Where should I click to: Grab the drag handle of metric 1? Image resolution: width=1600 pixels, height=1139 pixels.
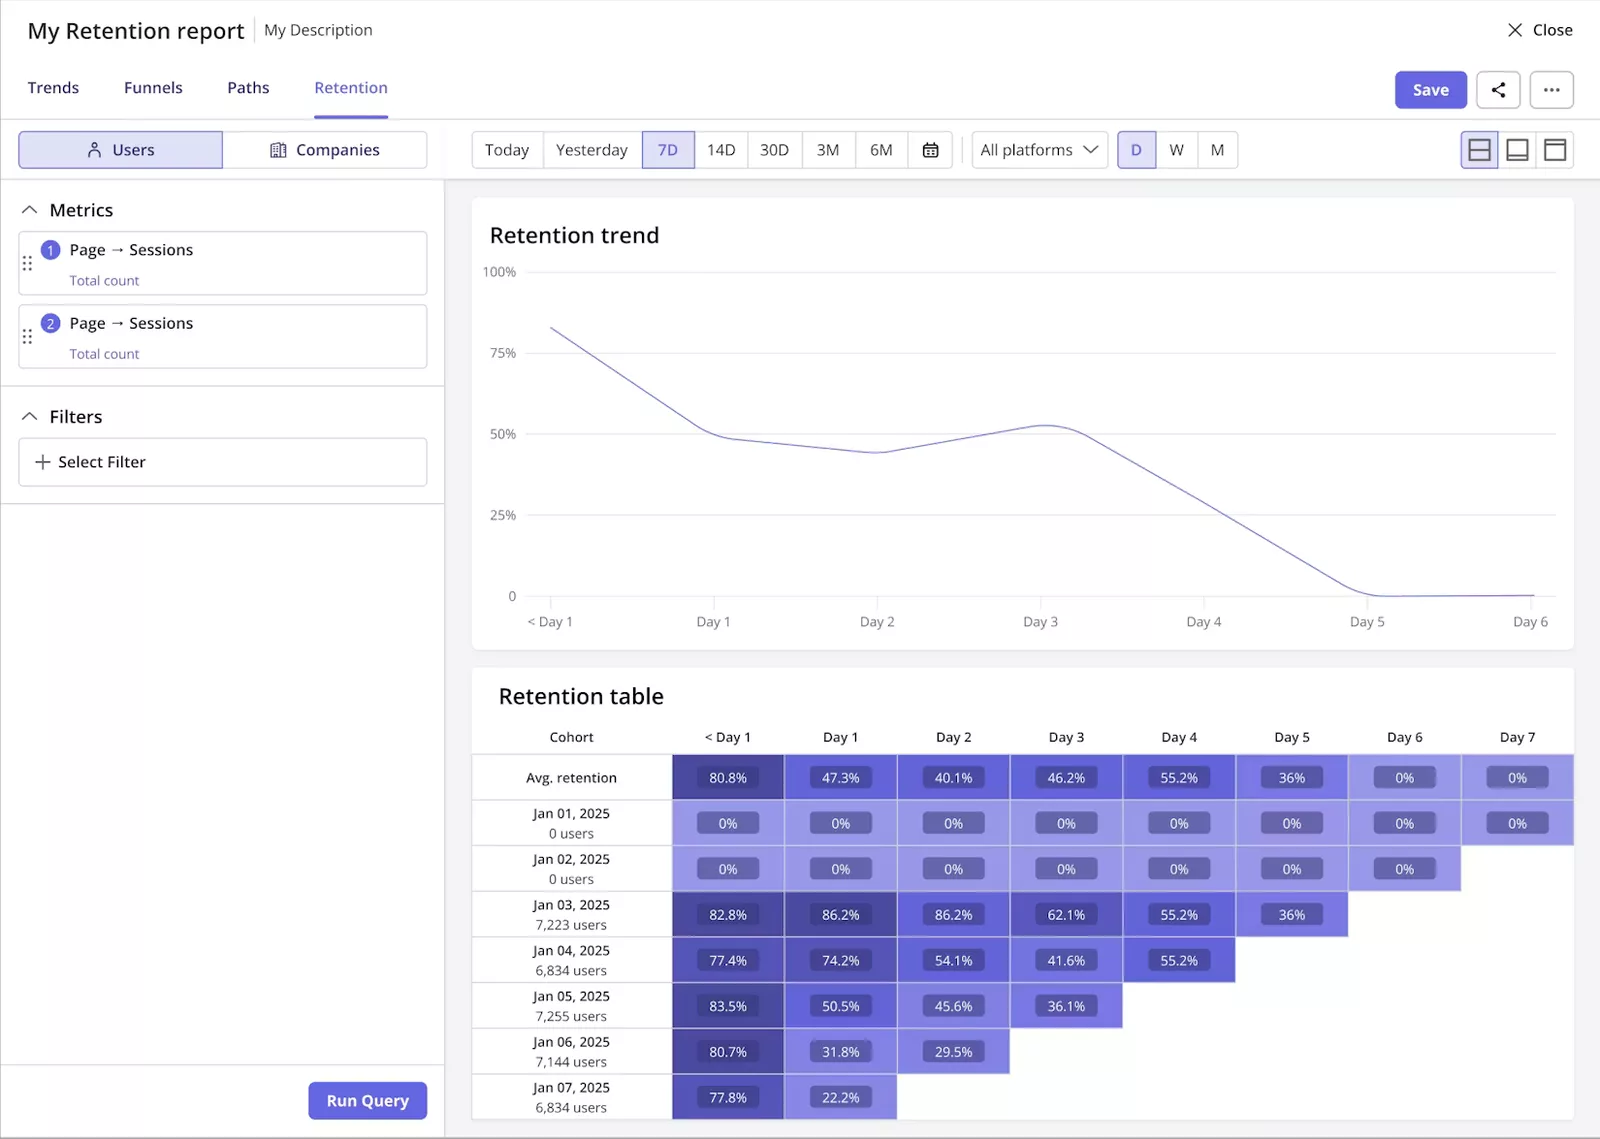pos(27,264)
